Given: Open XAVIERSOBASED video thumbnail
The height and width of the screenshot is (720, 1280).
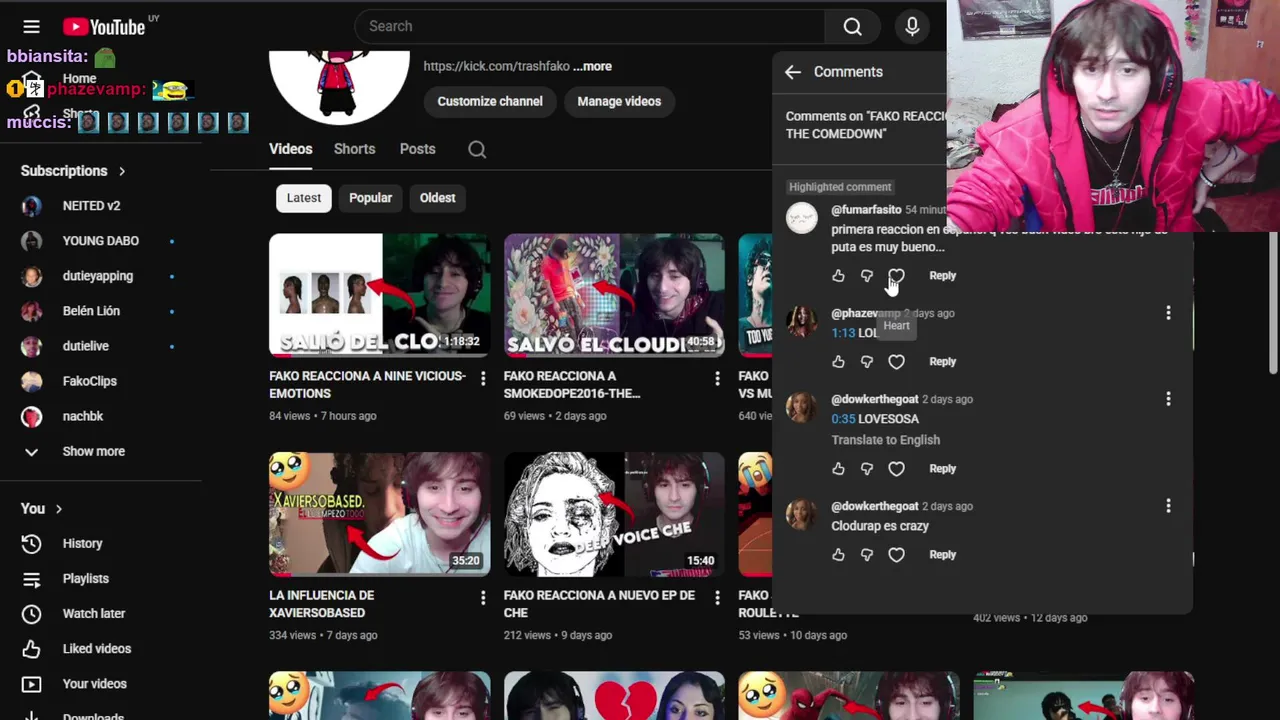Looking at the screenshot, I should coord(380,515).
